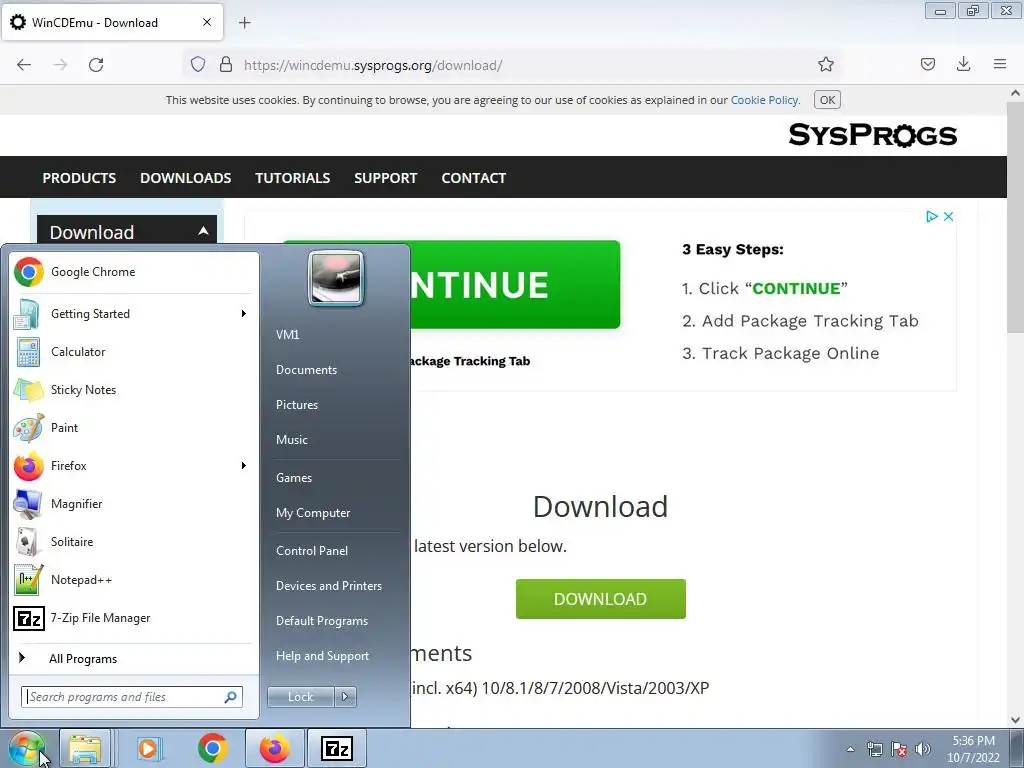
Task: Open 7-Zip File Manager in Start menu
Action: tap(134, 617)
